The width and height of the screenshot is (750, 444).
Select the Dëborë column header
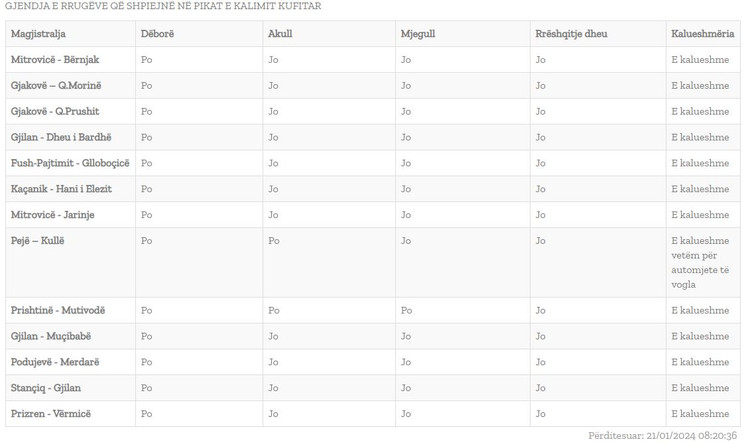157,34
